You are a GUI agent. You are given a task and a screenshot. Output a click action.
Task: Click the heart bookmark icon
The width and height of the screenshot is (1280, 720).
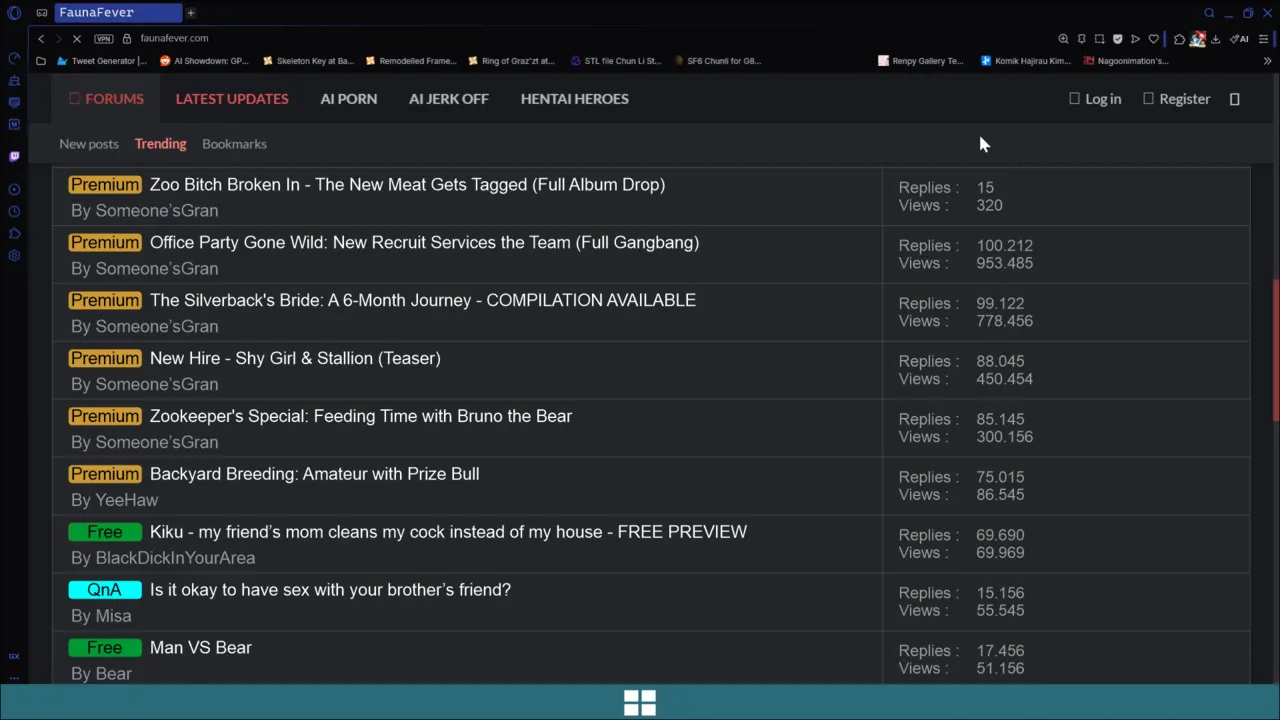coord(1153,39)
